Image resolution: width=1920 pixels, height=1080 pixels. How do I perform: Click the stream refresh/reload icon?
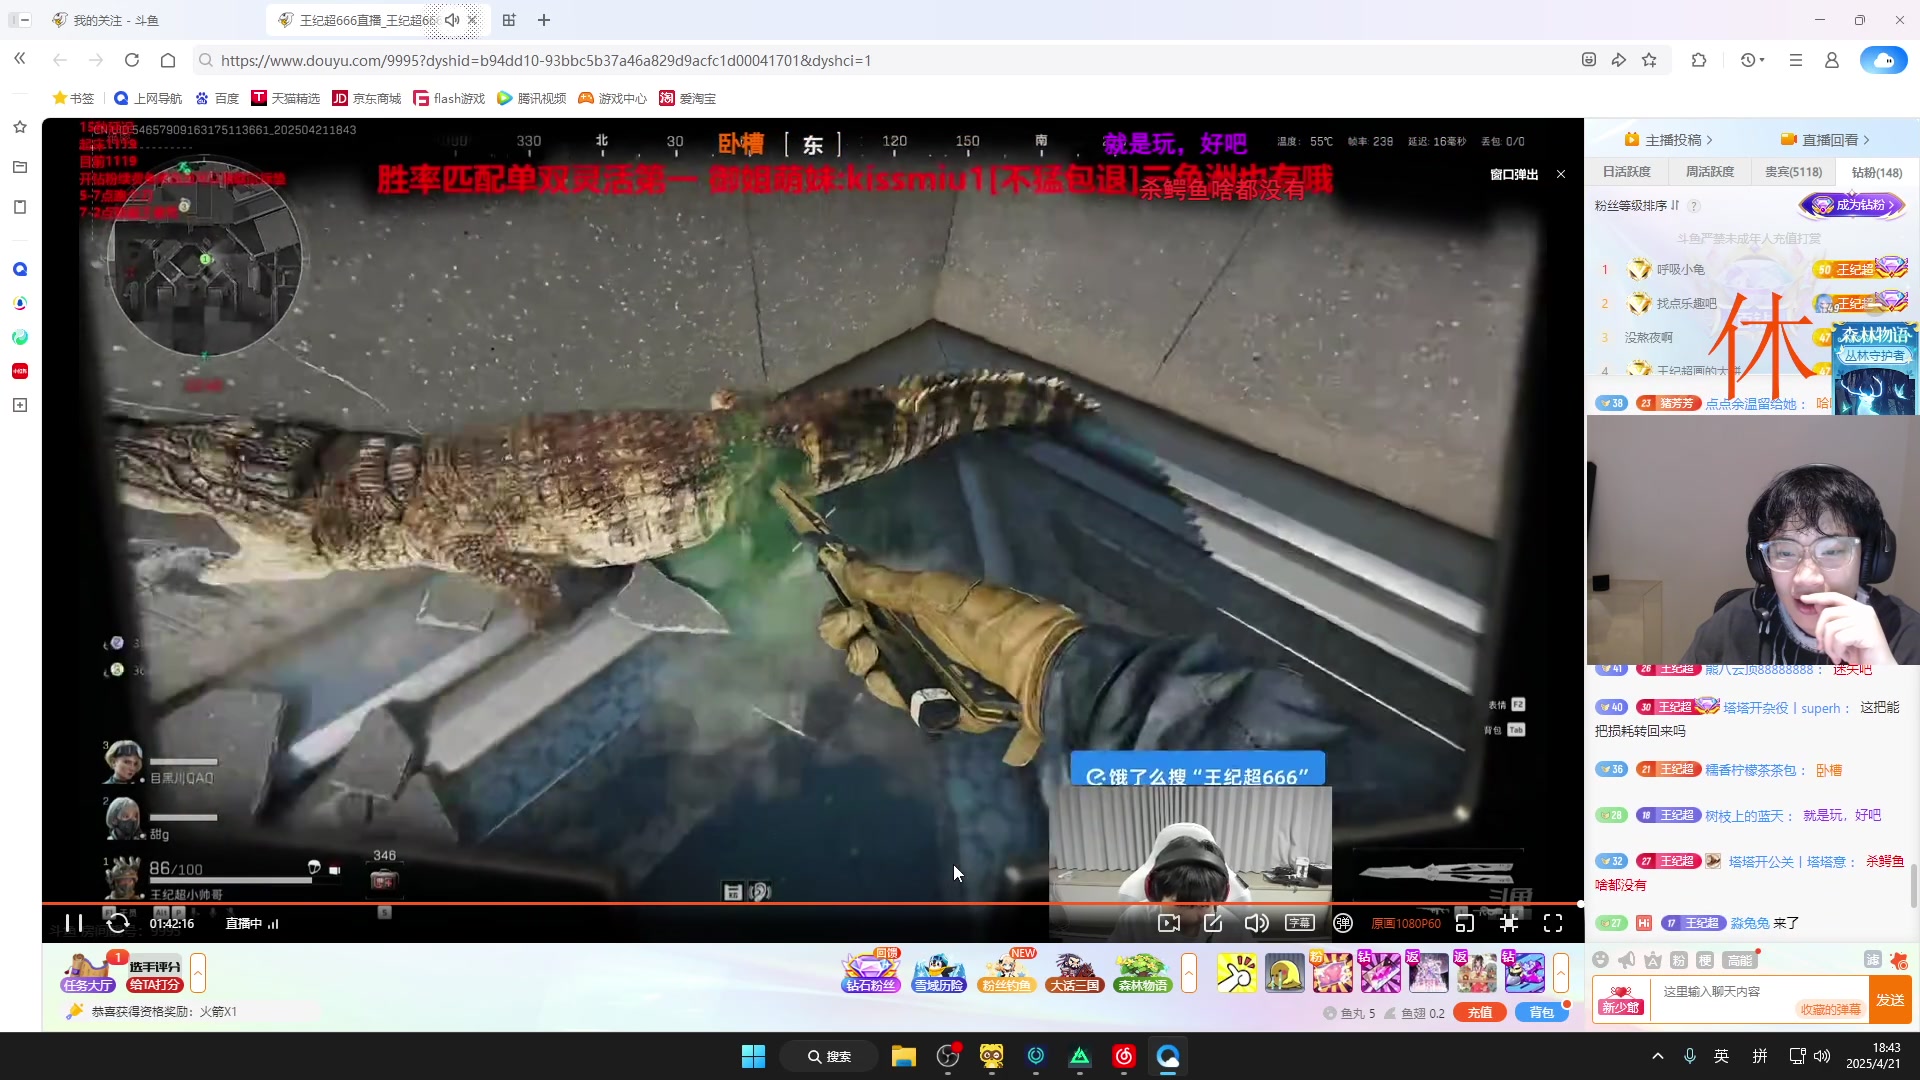[118, 923]
